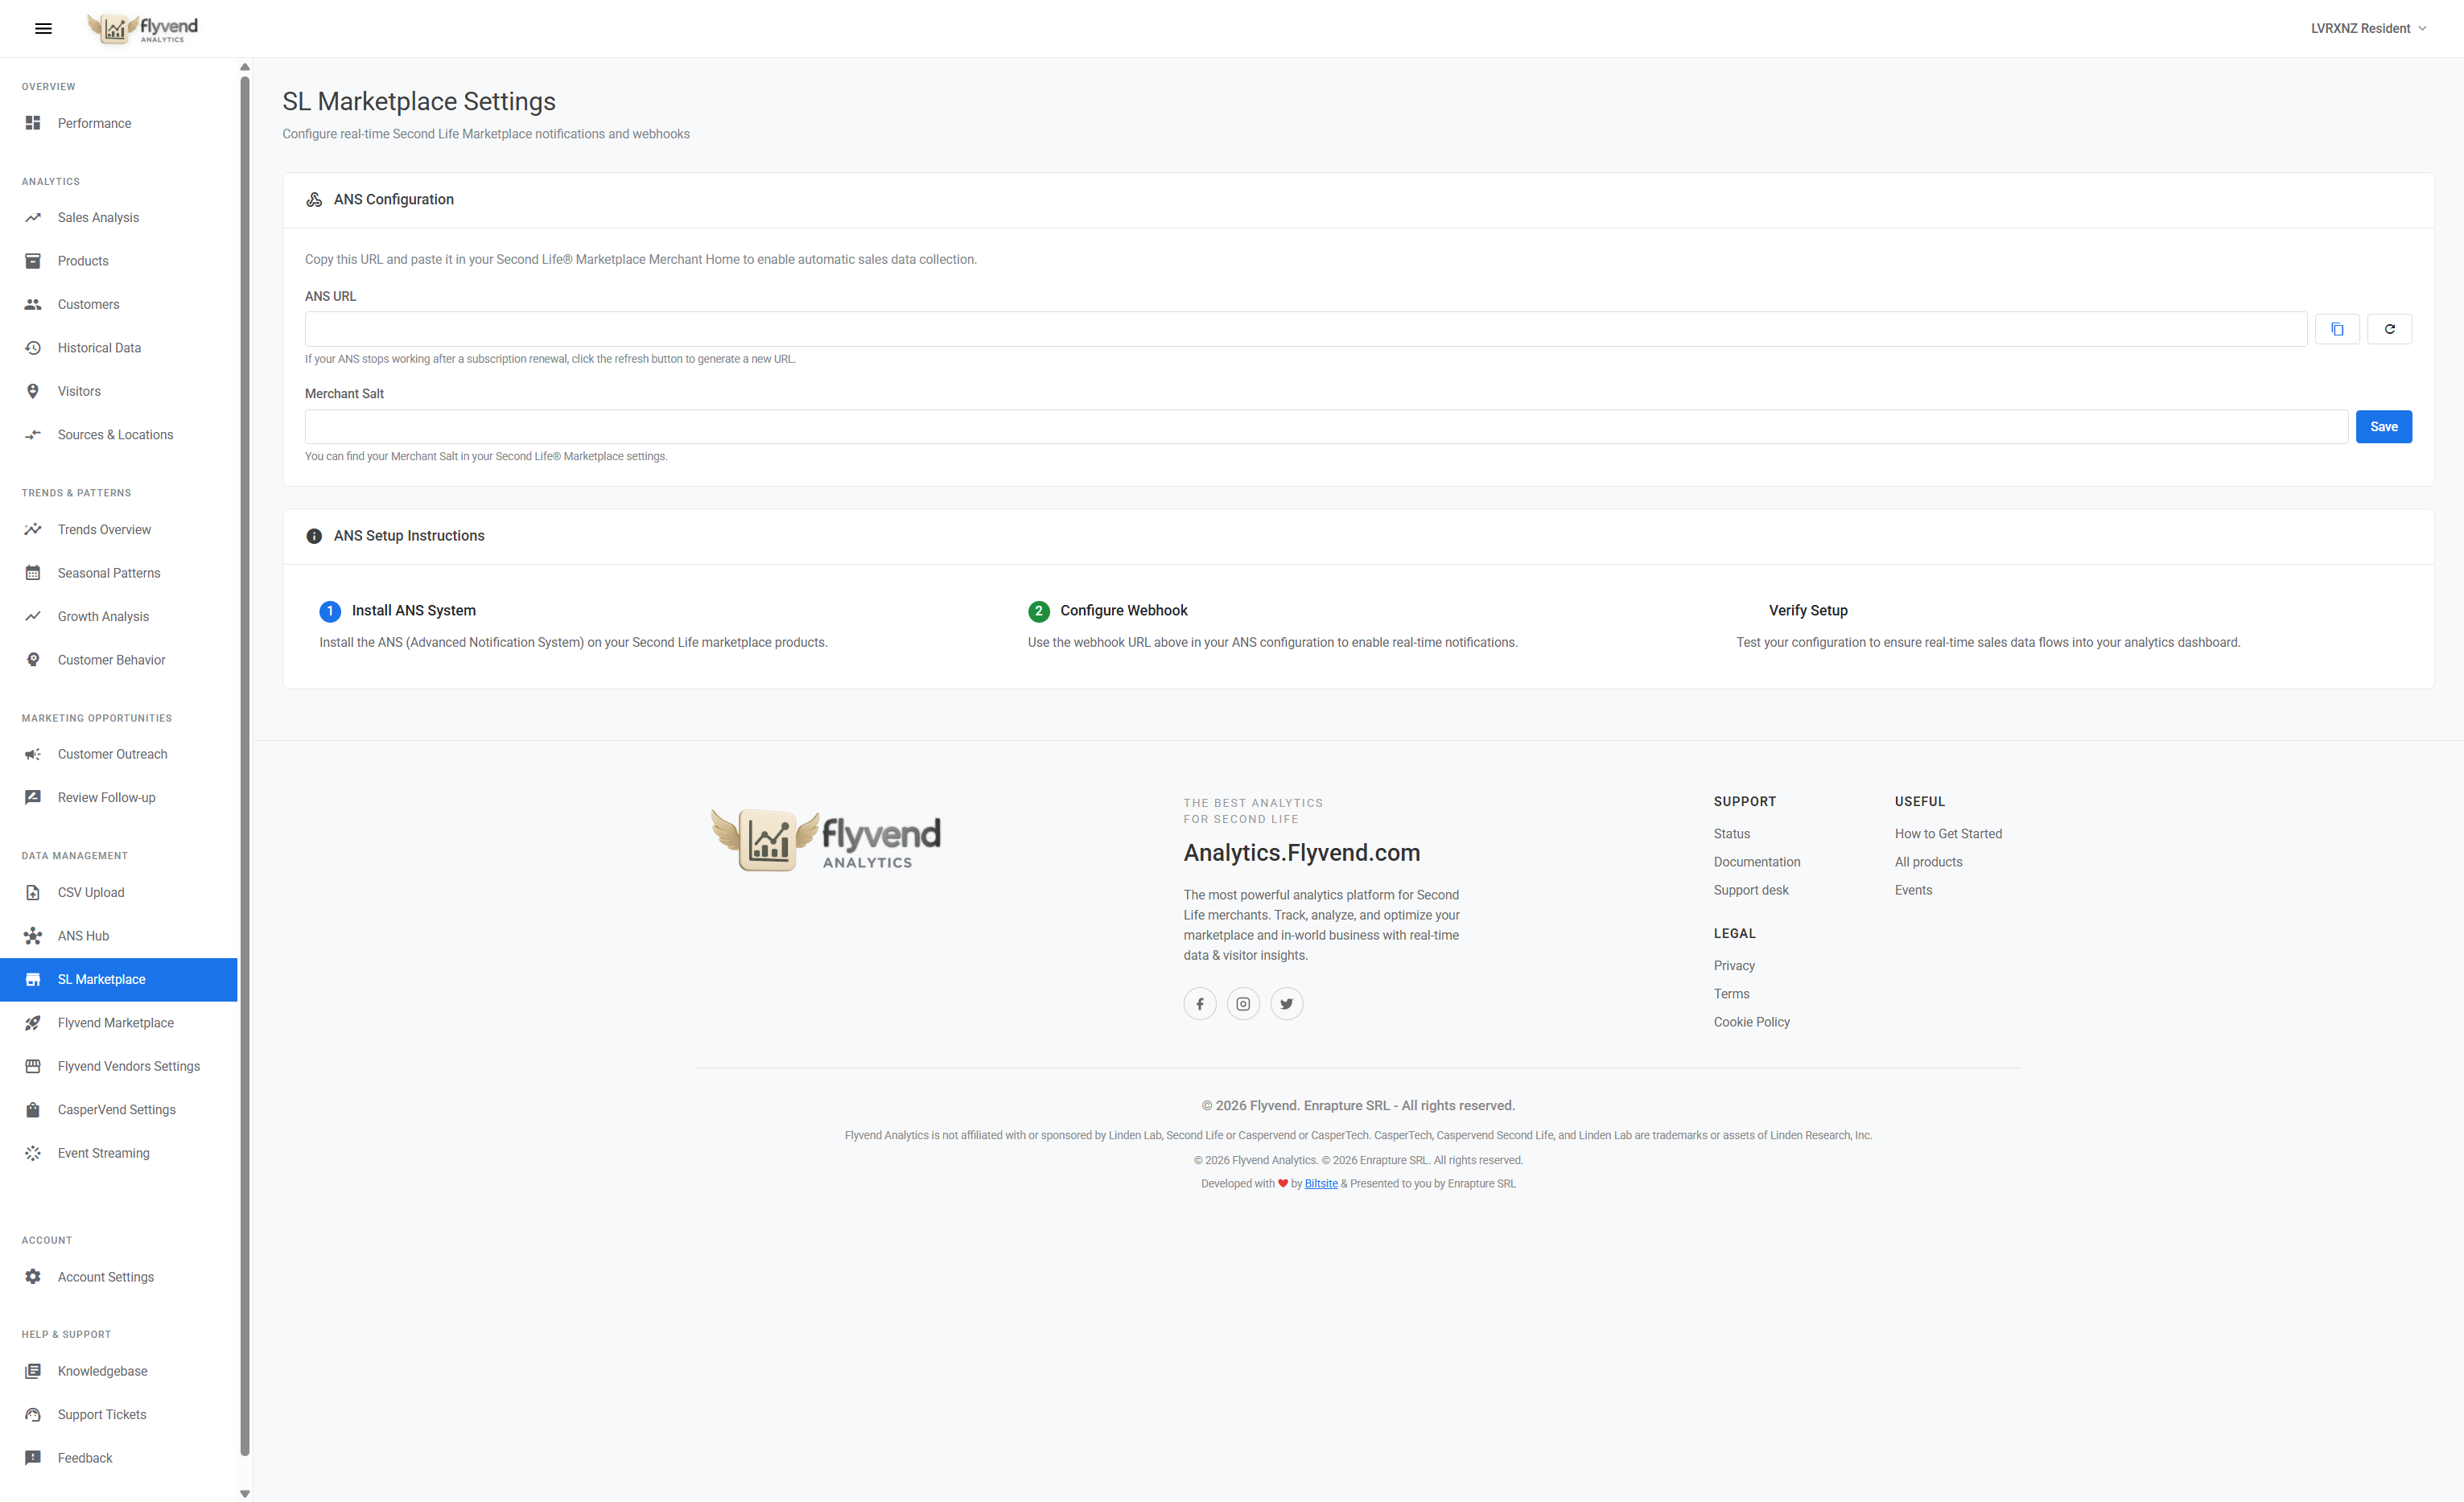This screenshot has height=1502, width=2464.
Task: Select the ANS Hub sidebar icon
Action: coord(33,935)
